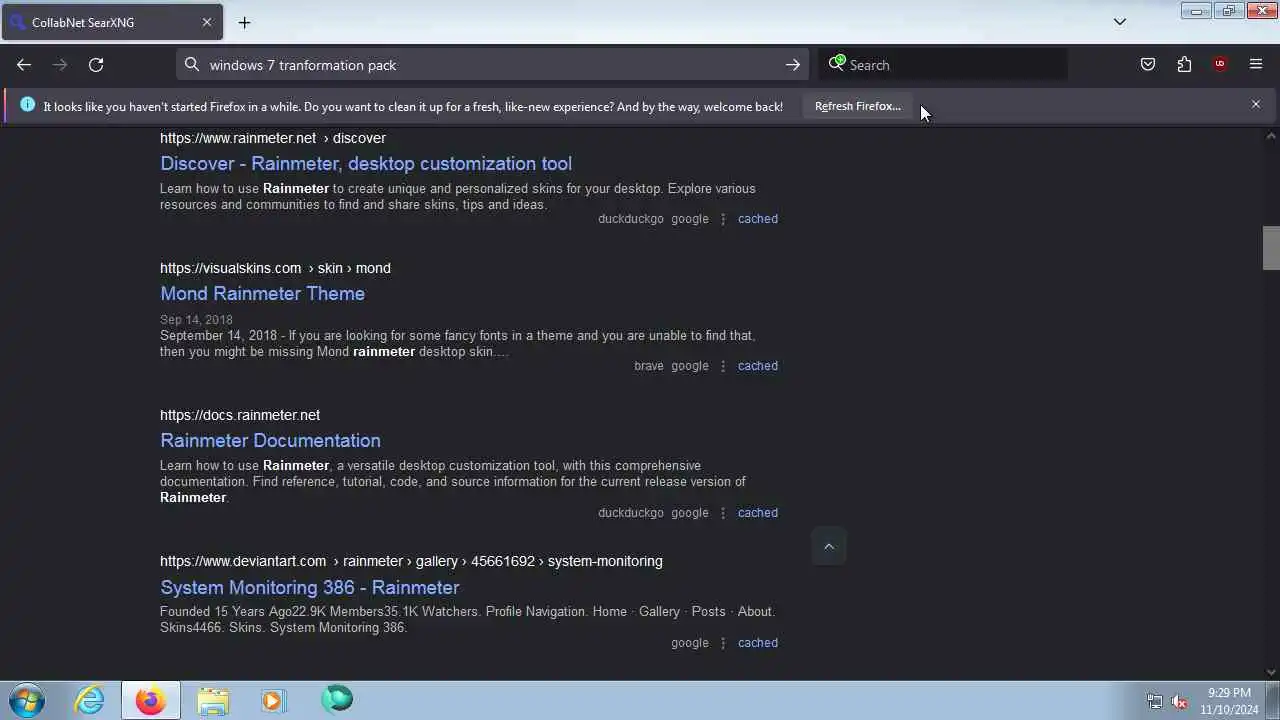1280x720 pixels.
Task: Click notification info icon
Action: tap(27, 105)
